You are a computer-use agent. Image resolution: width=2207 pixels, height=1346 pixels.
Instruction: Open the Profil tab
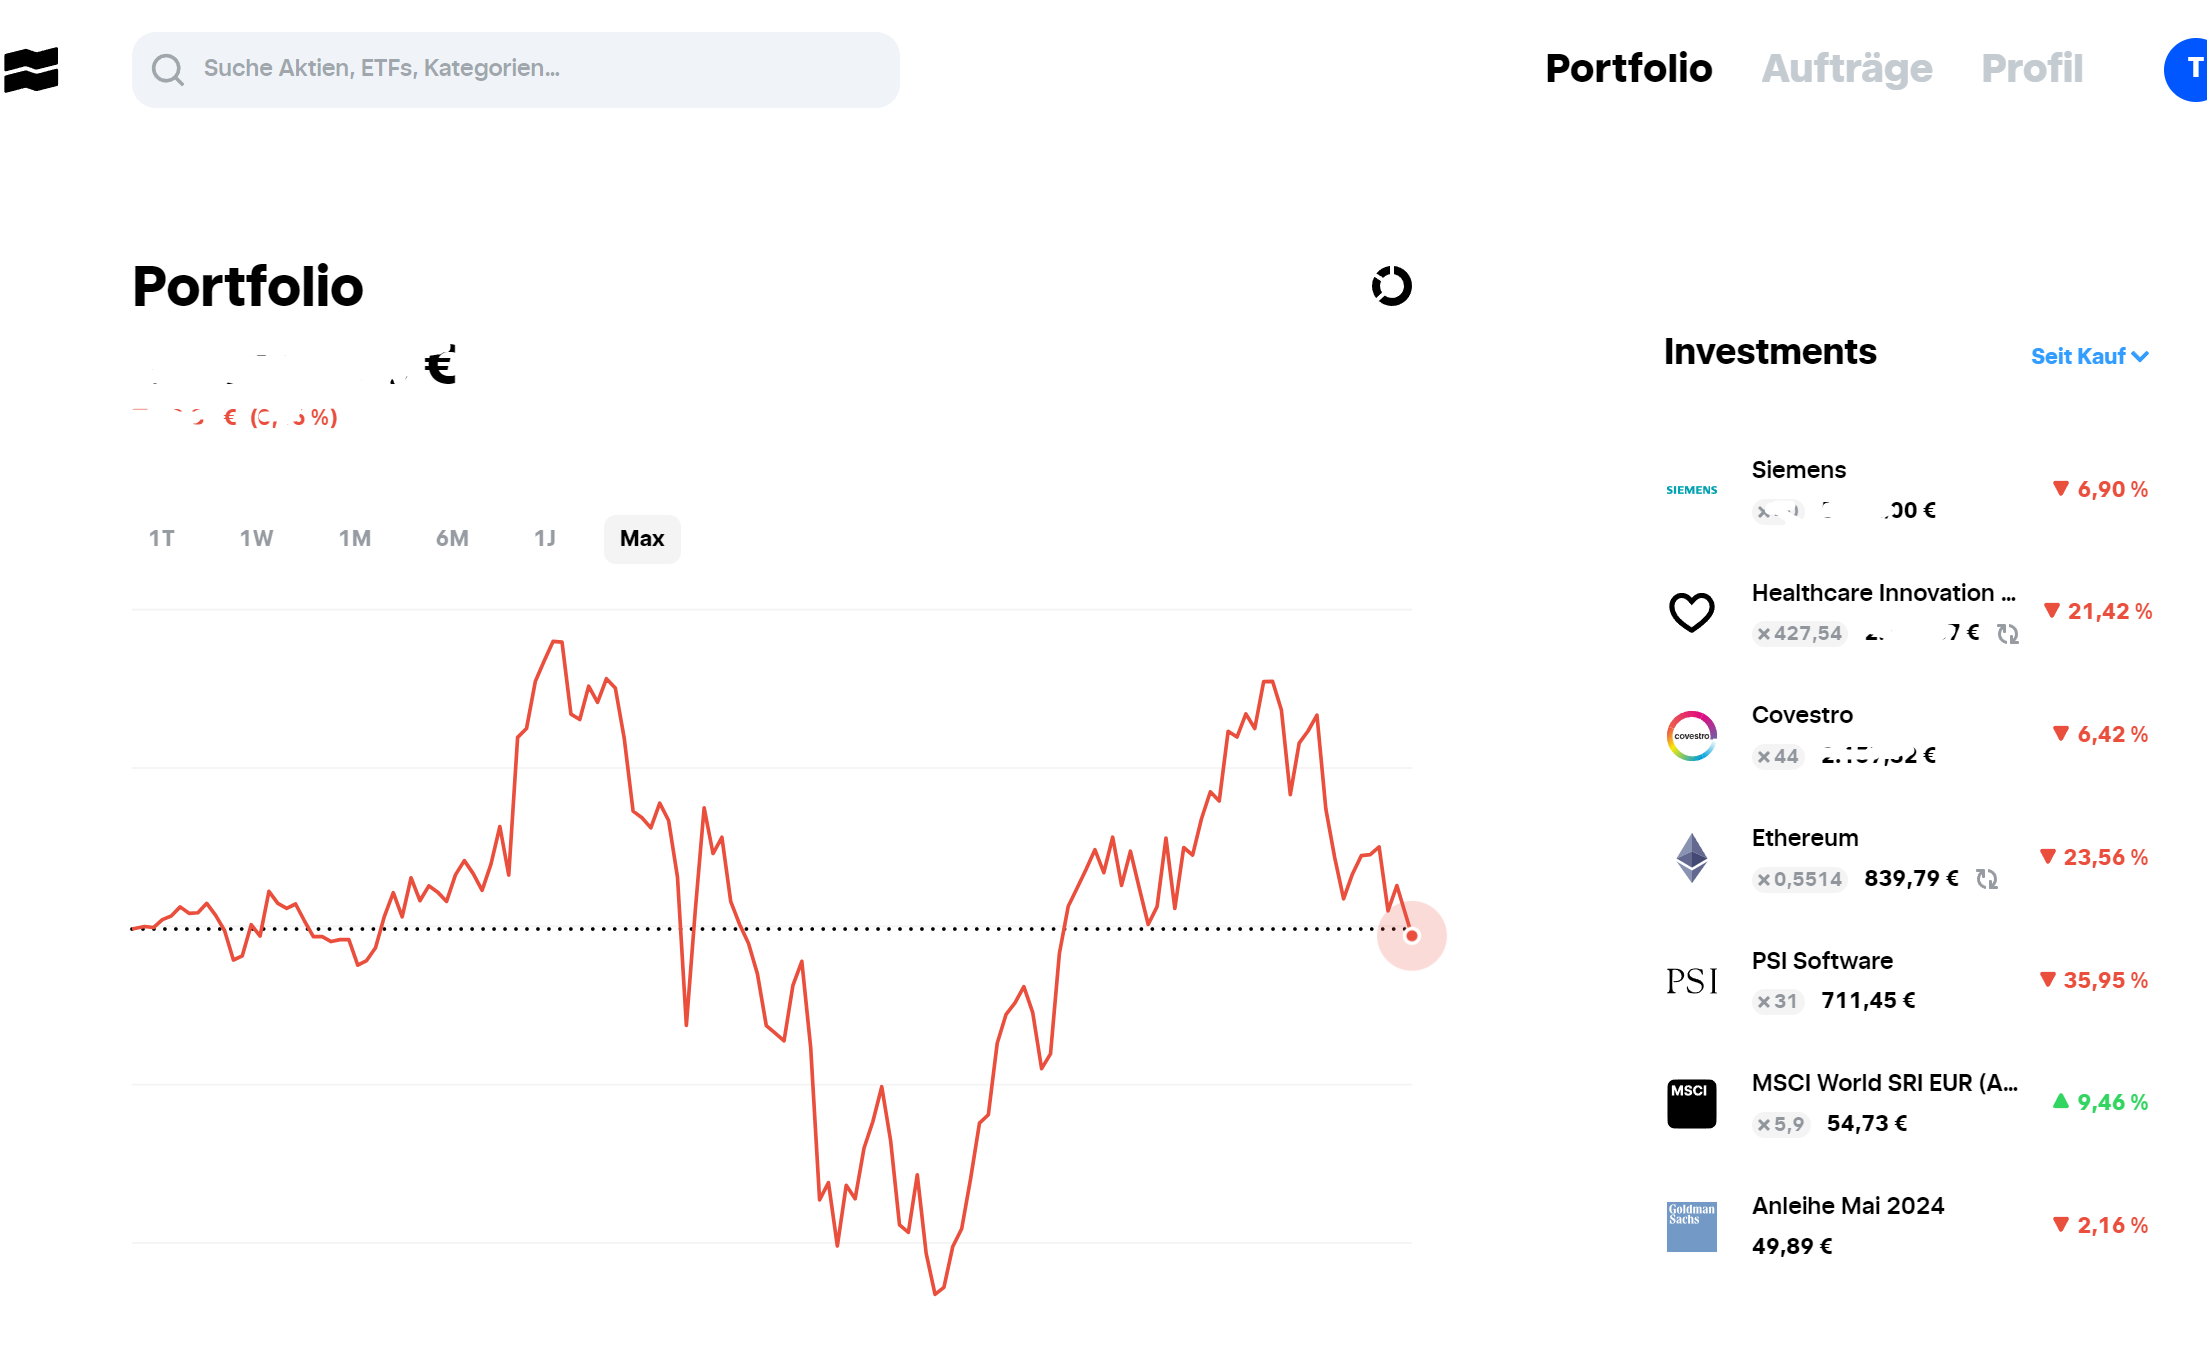coord(2032,69)
